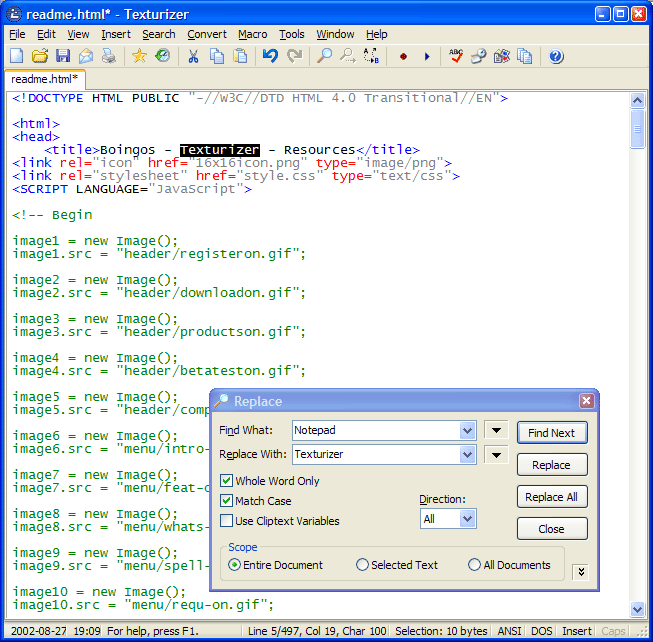Enable Use Cliptext Variables checkbox
Screen dimensions: 653x642
point(226,521)
